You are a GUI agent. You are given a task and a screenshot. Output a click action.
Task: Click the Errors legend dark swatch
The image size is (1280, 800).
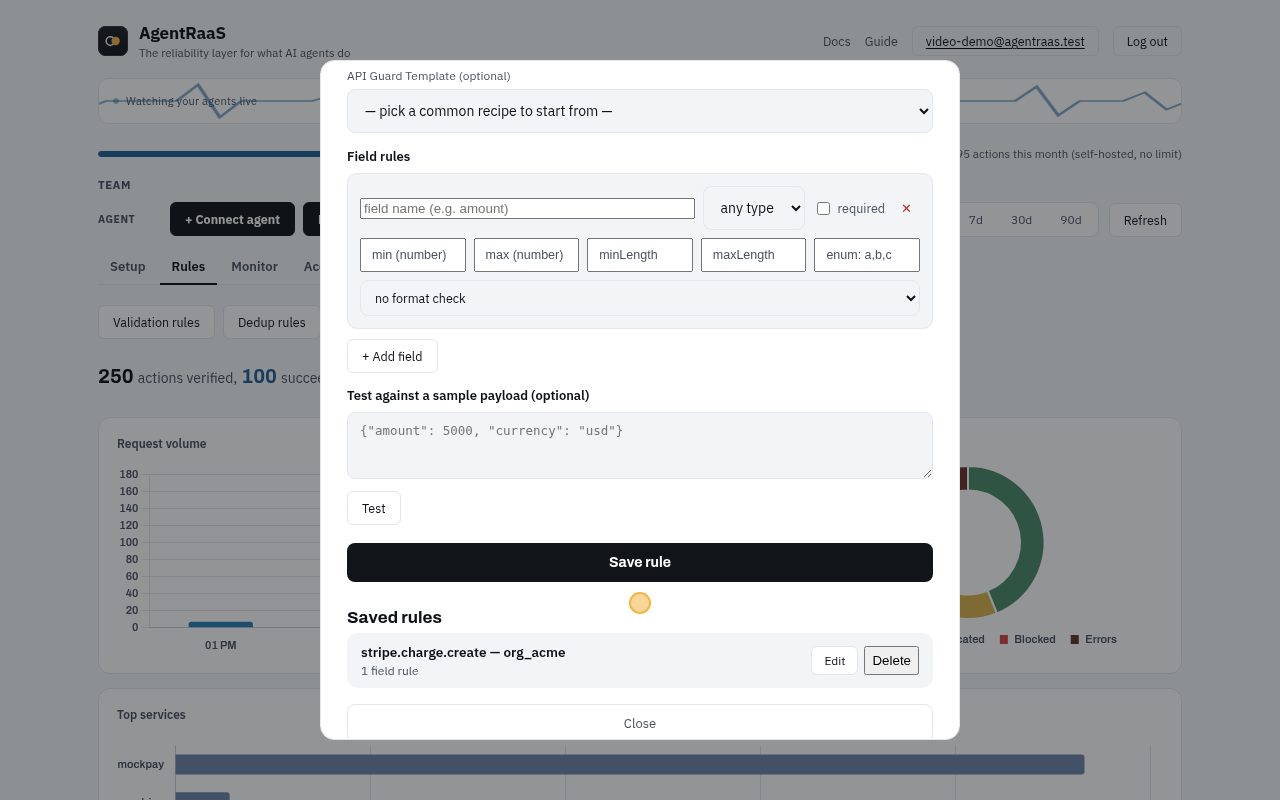click(x=1075, y=639)
